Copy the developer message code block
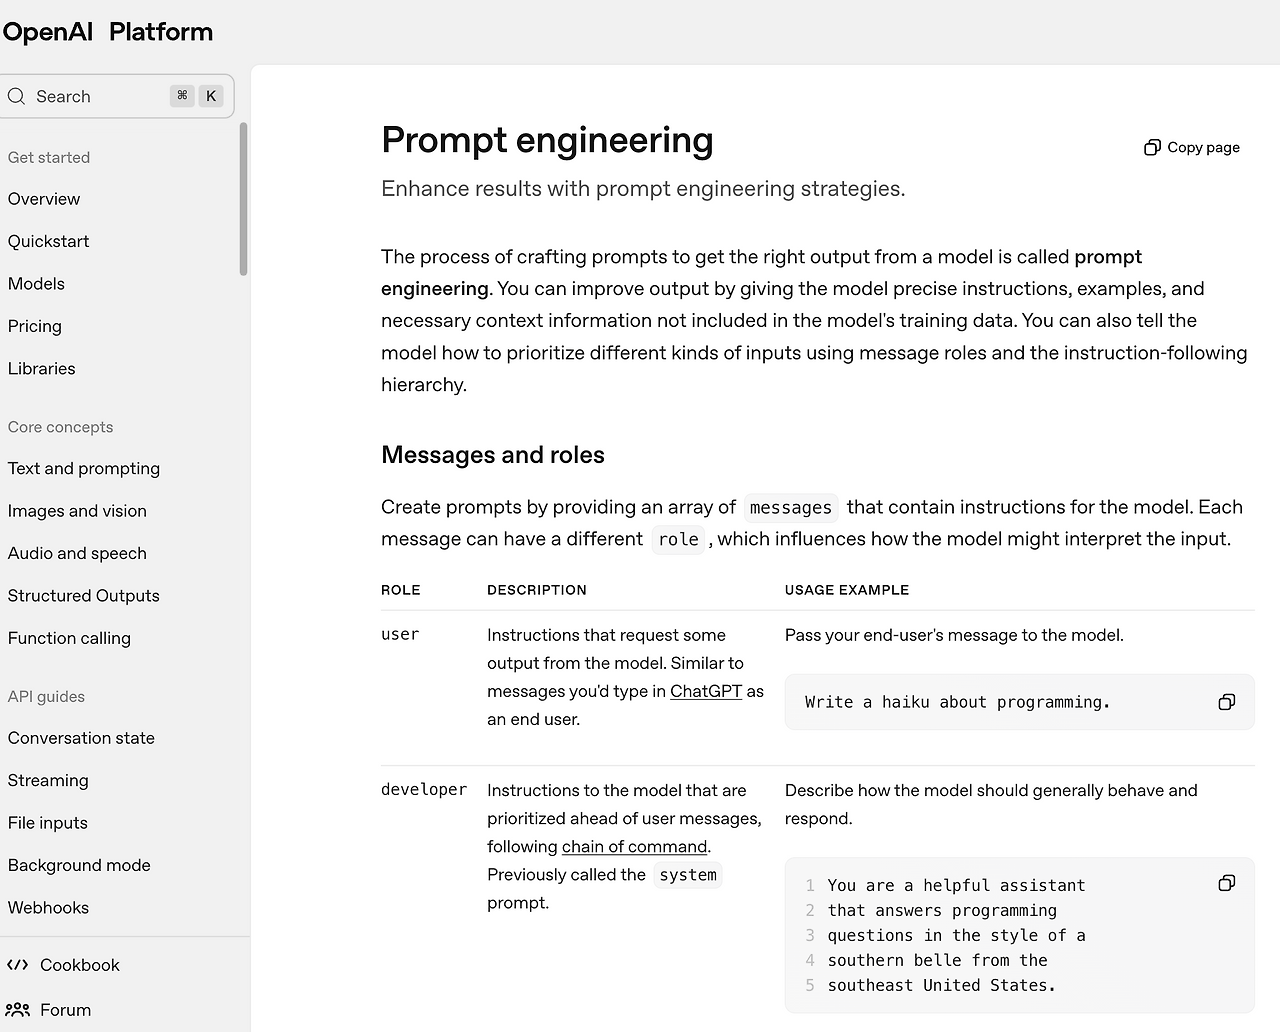 pos(1227,883)
